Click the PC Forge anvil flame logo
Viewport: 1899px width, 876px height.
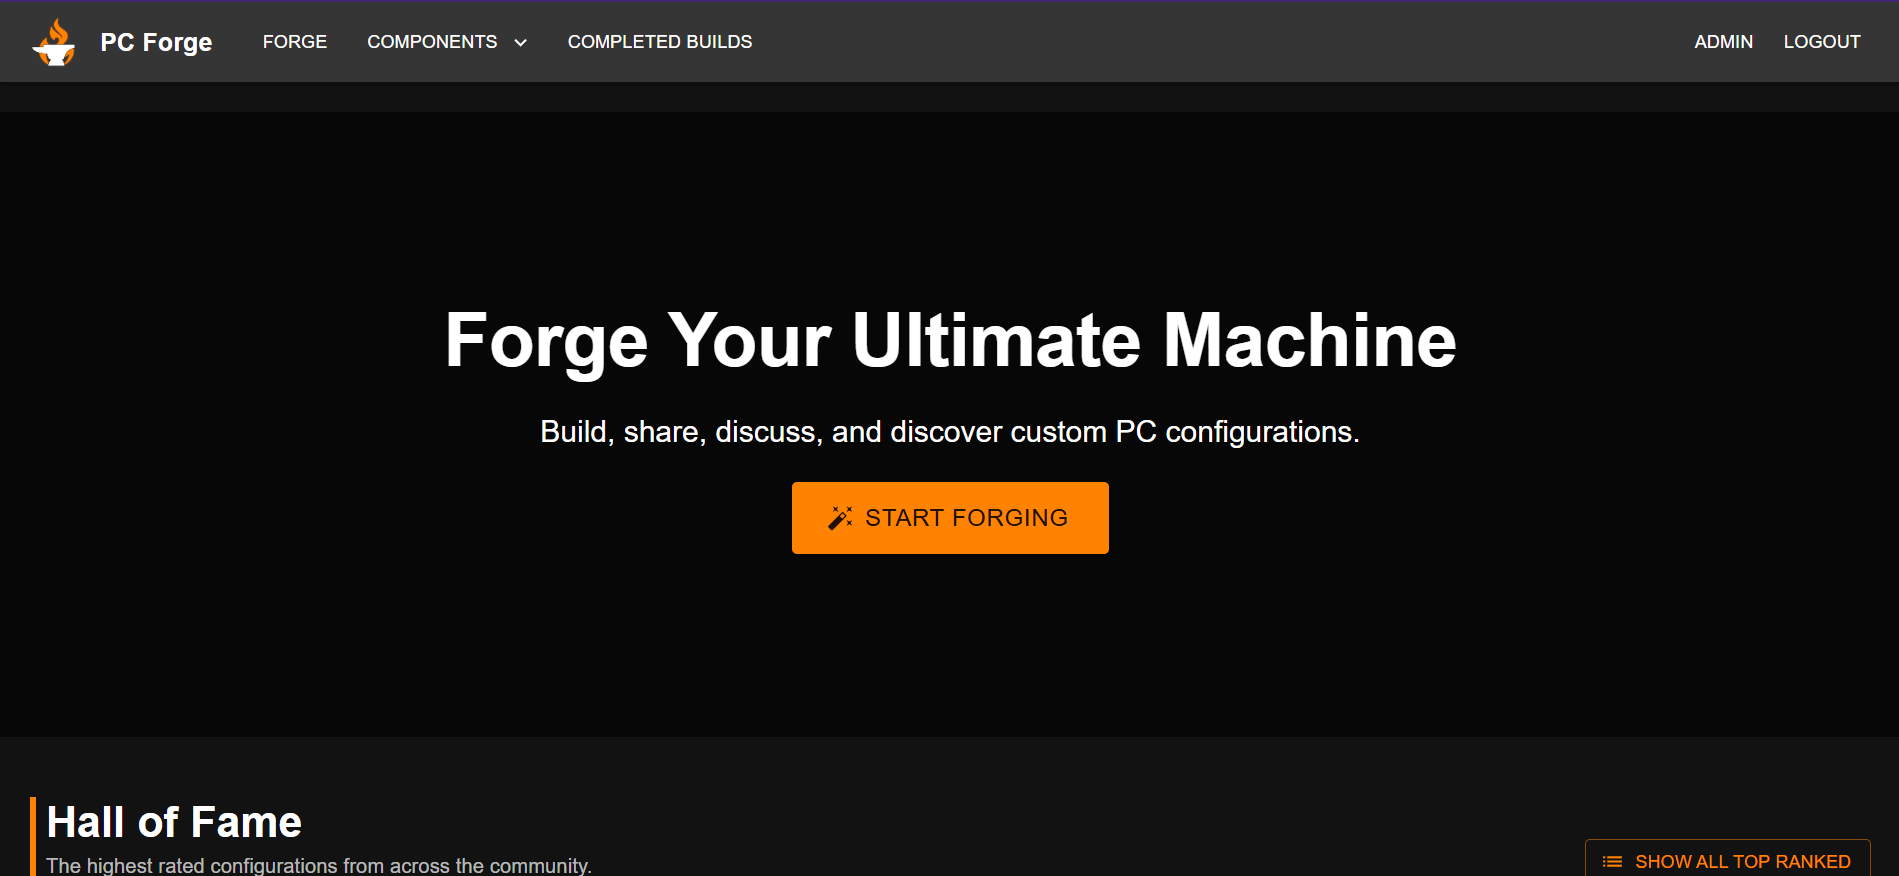pos(54,42)
